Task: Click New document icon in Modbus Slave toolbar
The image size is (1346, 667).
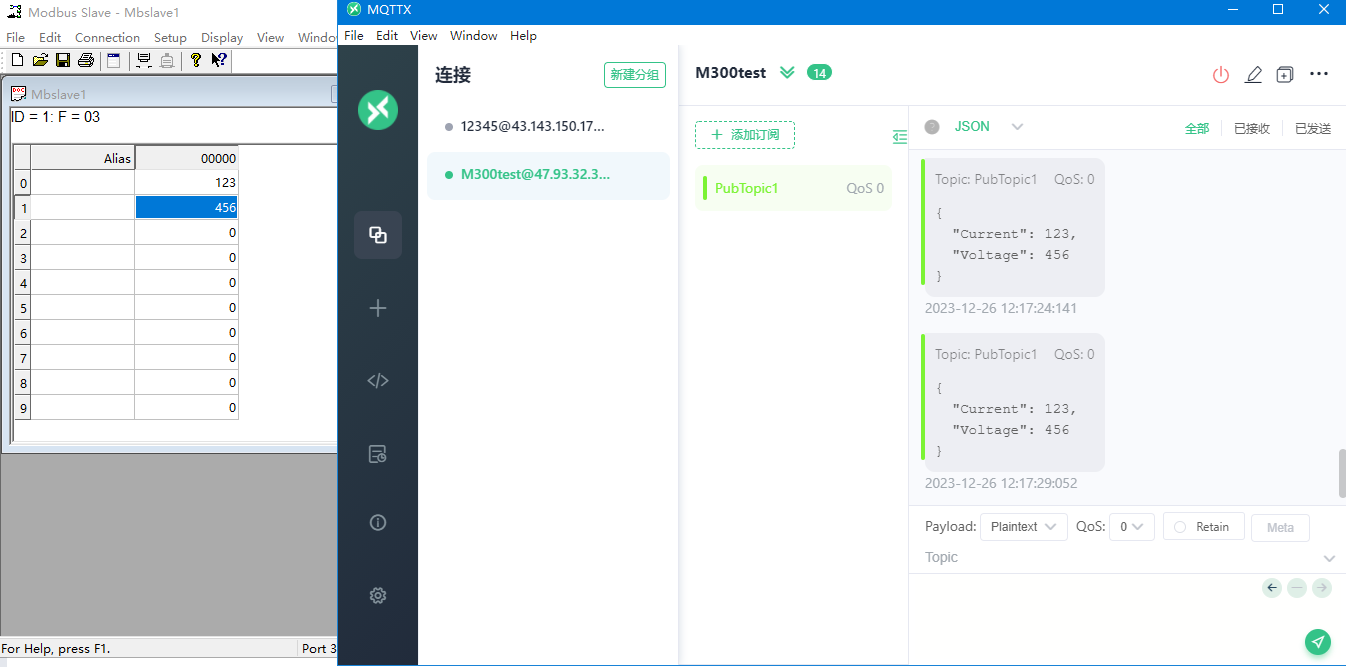Action: click(17, 60)
